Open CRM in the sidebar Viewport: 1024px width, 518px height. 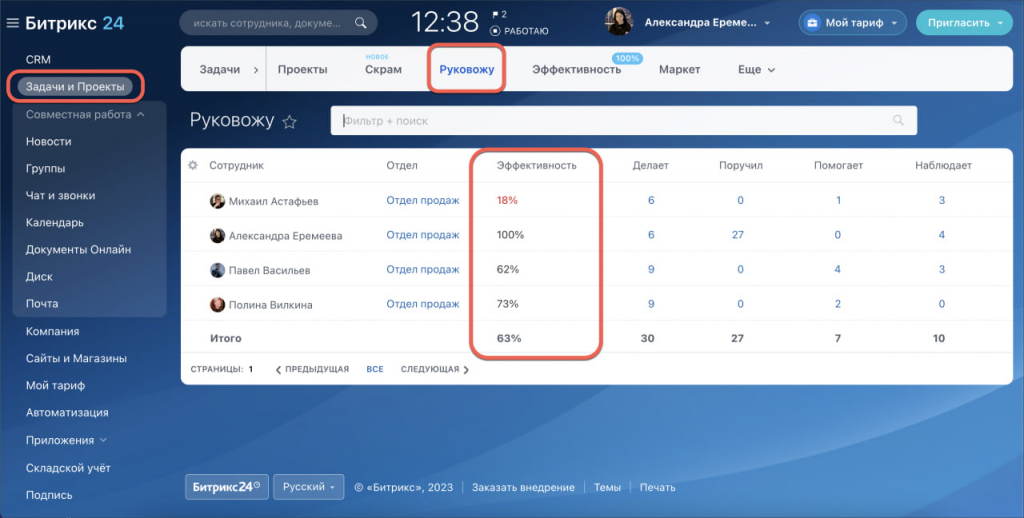tap(38, 59)
